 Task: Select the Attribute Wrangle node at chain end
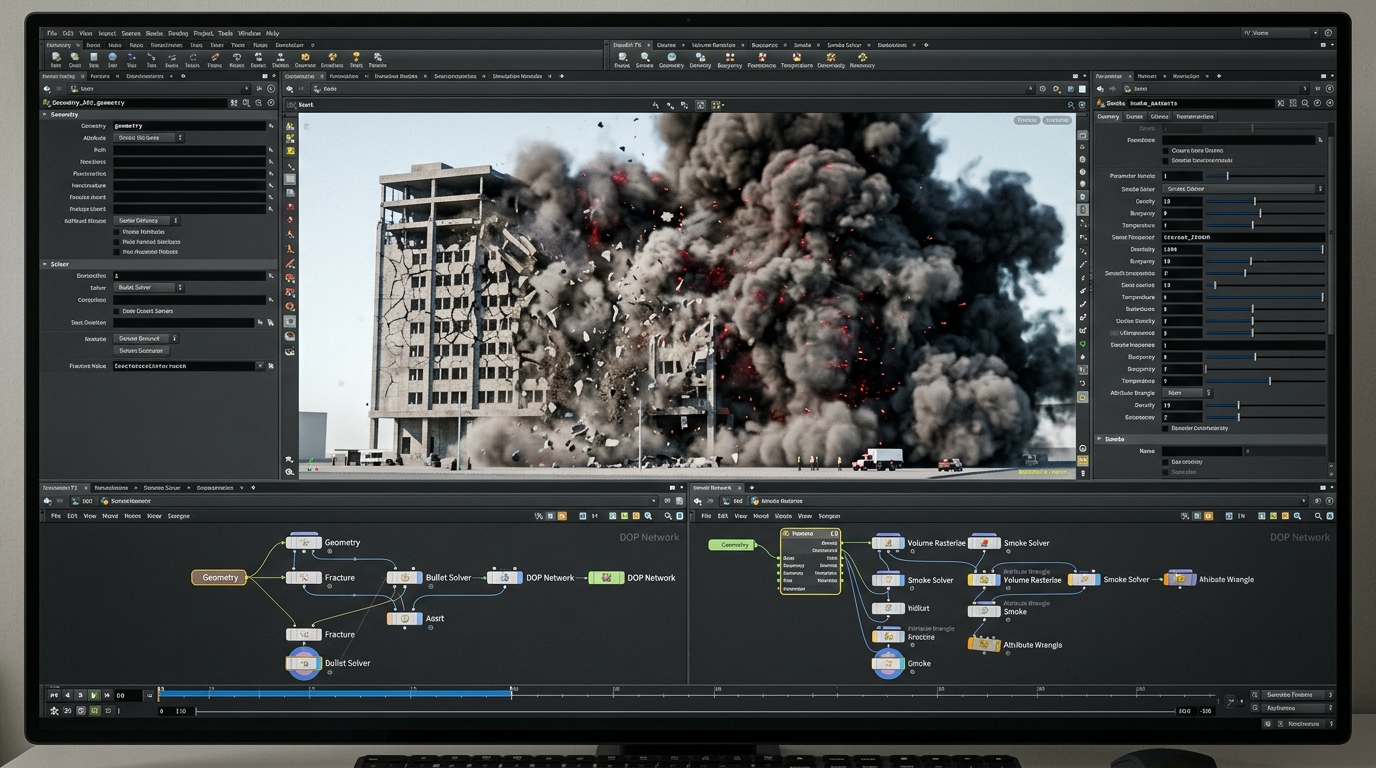[1180, 579]
